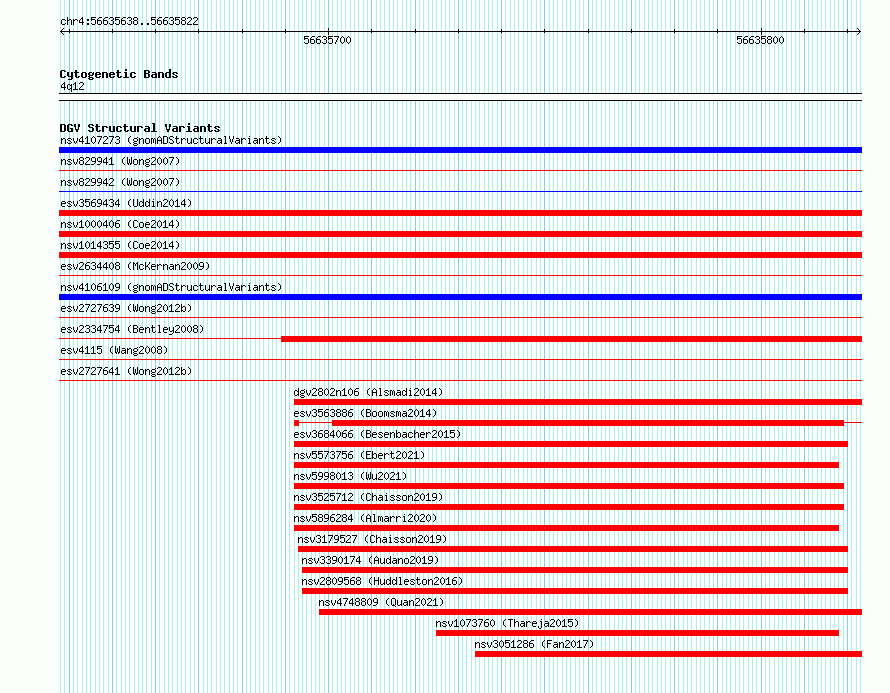
Task: Click the red bar under esv3569434
Action: (460, 213)
